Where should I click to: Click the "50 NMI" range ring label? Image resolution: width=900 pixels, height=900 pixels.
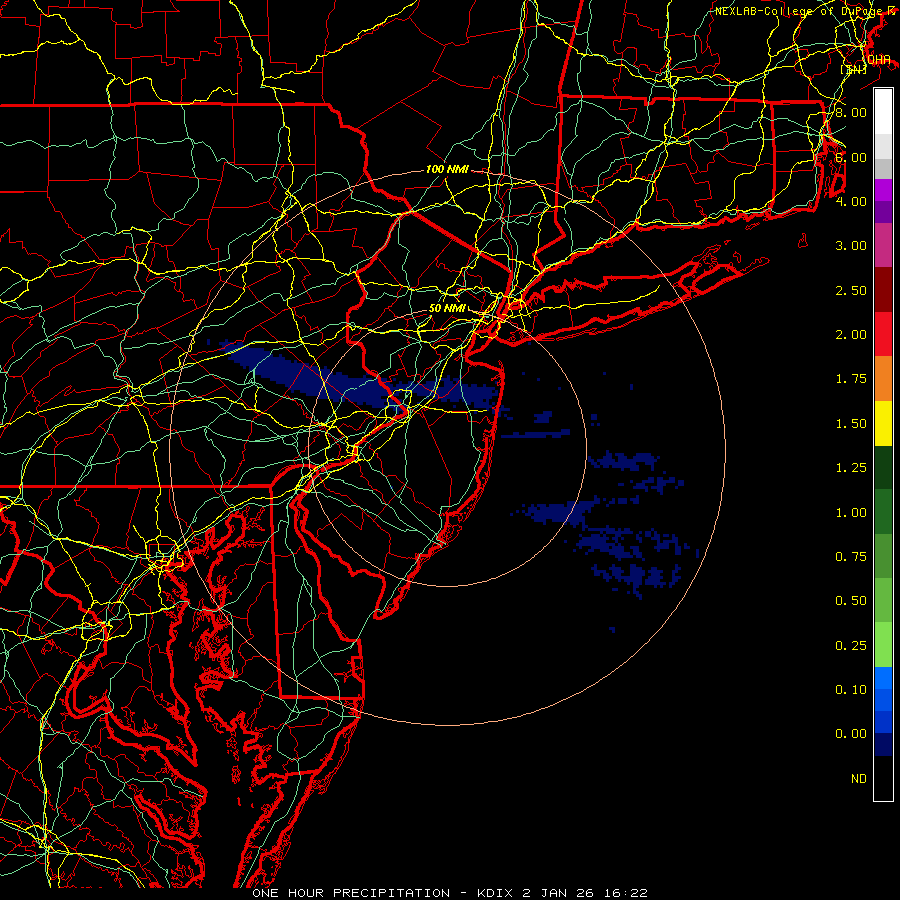click(447, 308)
